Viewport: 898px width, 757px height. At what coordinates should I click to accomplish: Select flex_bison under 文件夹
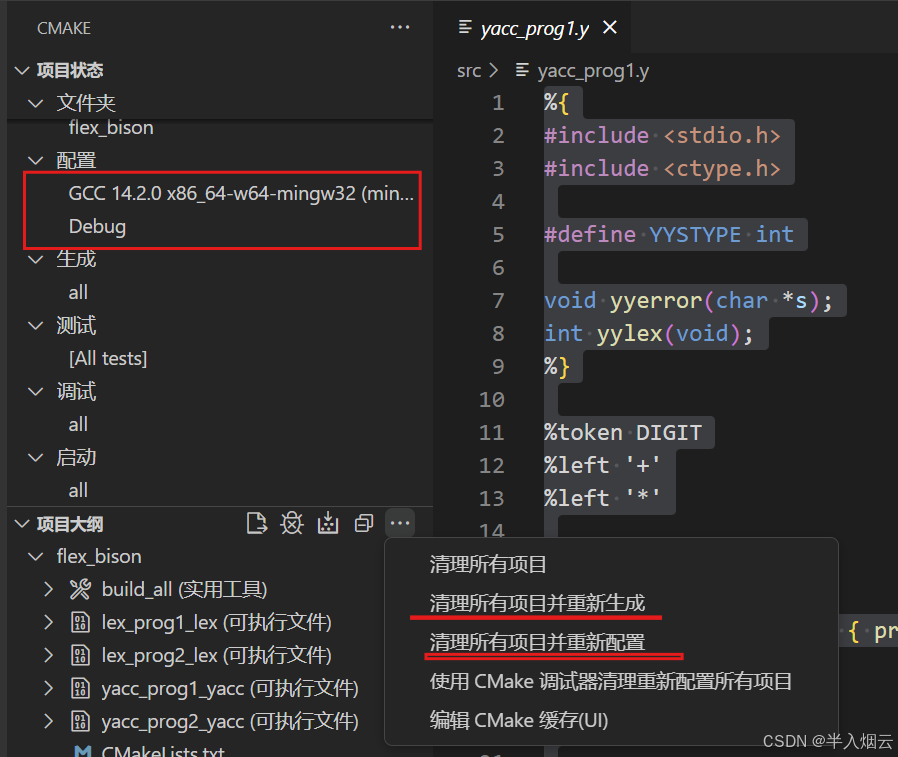pos(111,128)
